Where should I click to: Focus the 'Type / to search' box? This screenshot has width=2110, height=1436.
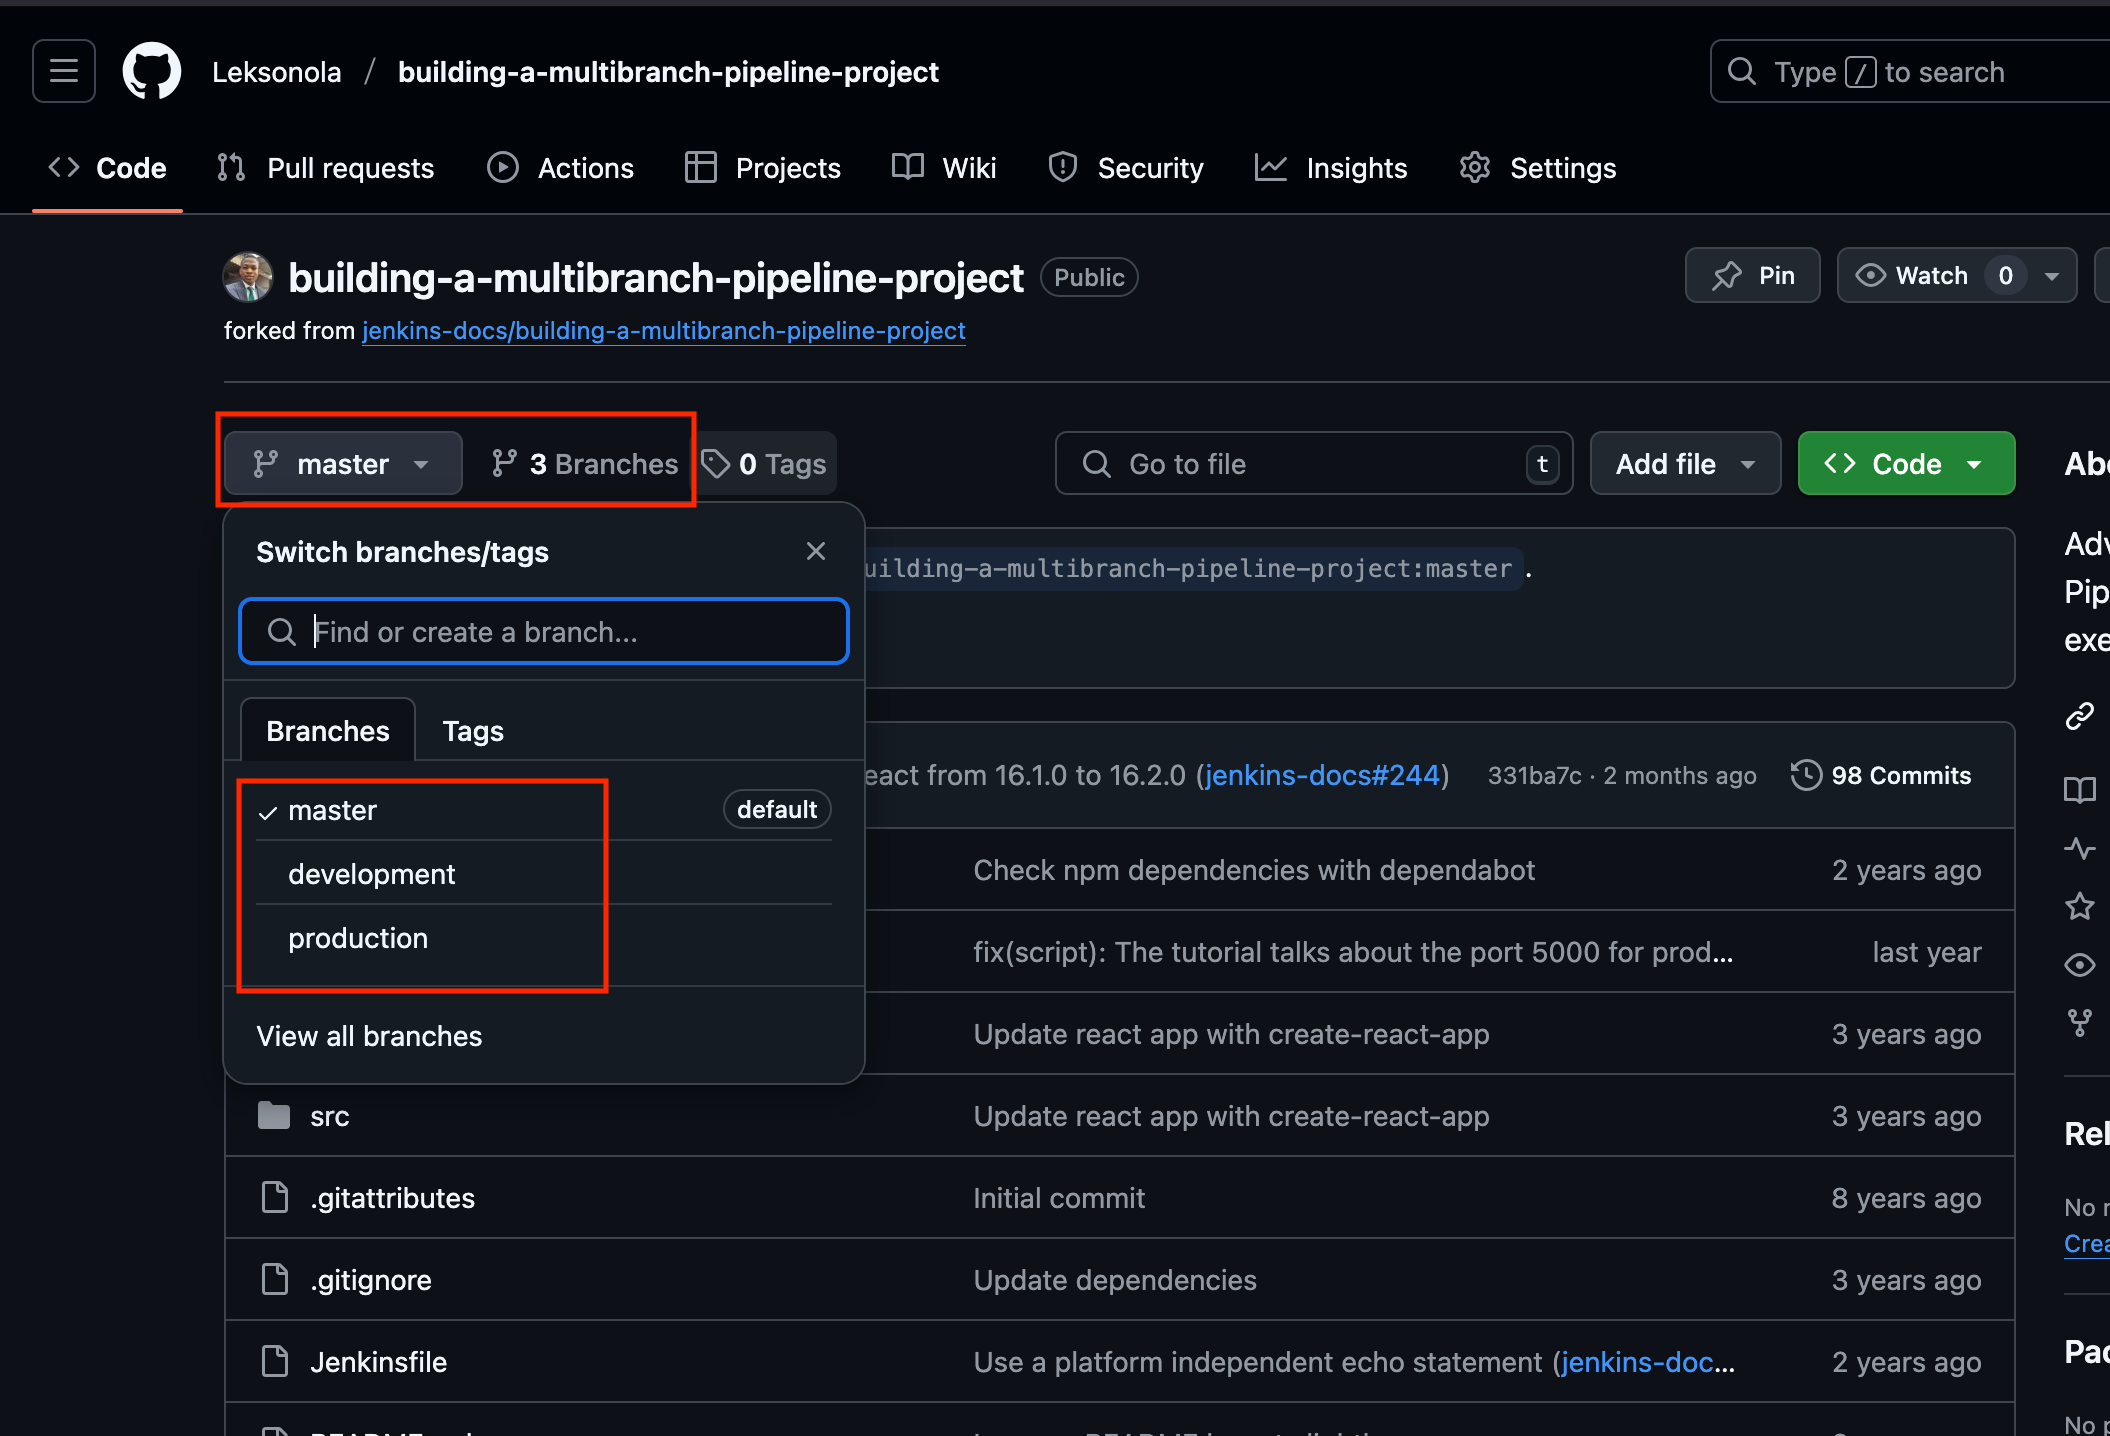pyautogui.click(x=1910, y=71)
